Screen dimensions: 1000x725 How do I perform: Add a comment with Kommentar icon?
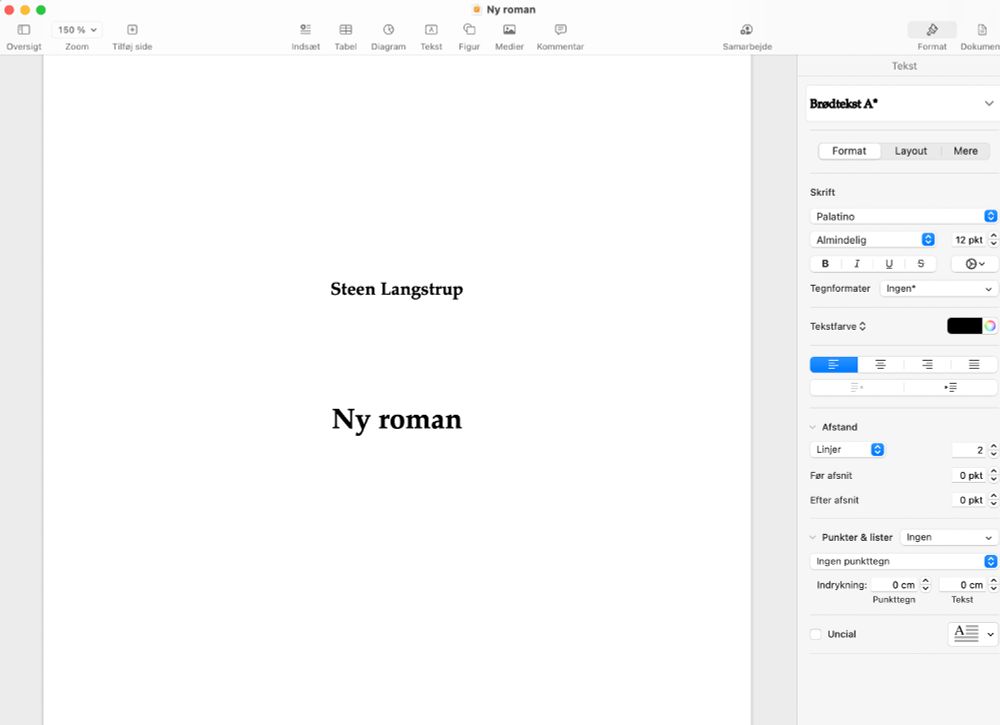coord(561,30)
